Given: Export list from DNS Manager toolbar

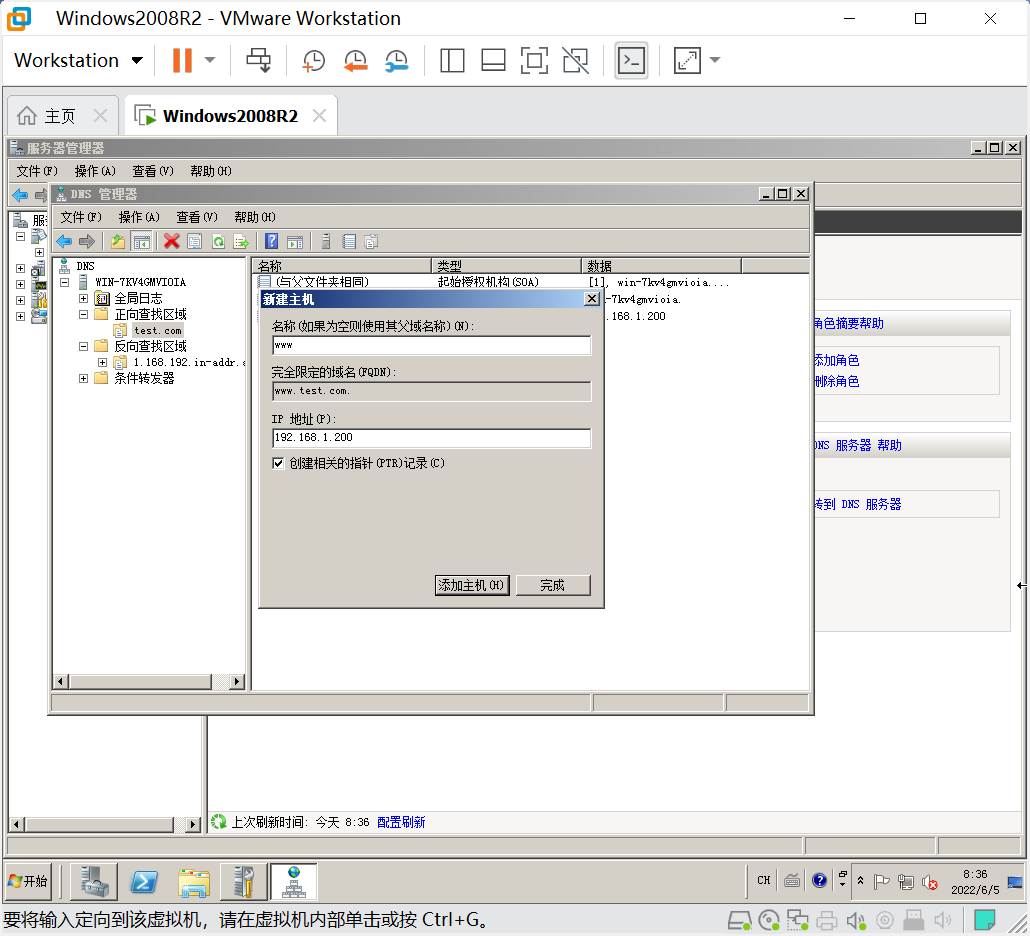Looking at the screenshot, I should [x=241, y=242].
